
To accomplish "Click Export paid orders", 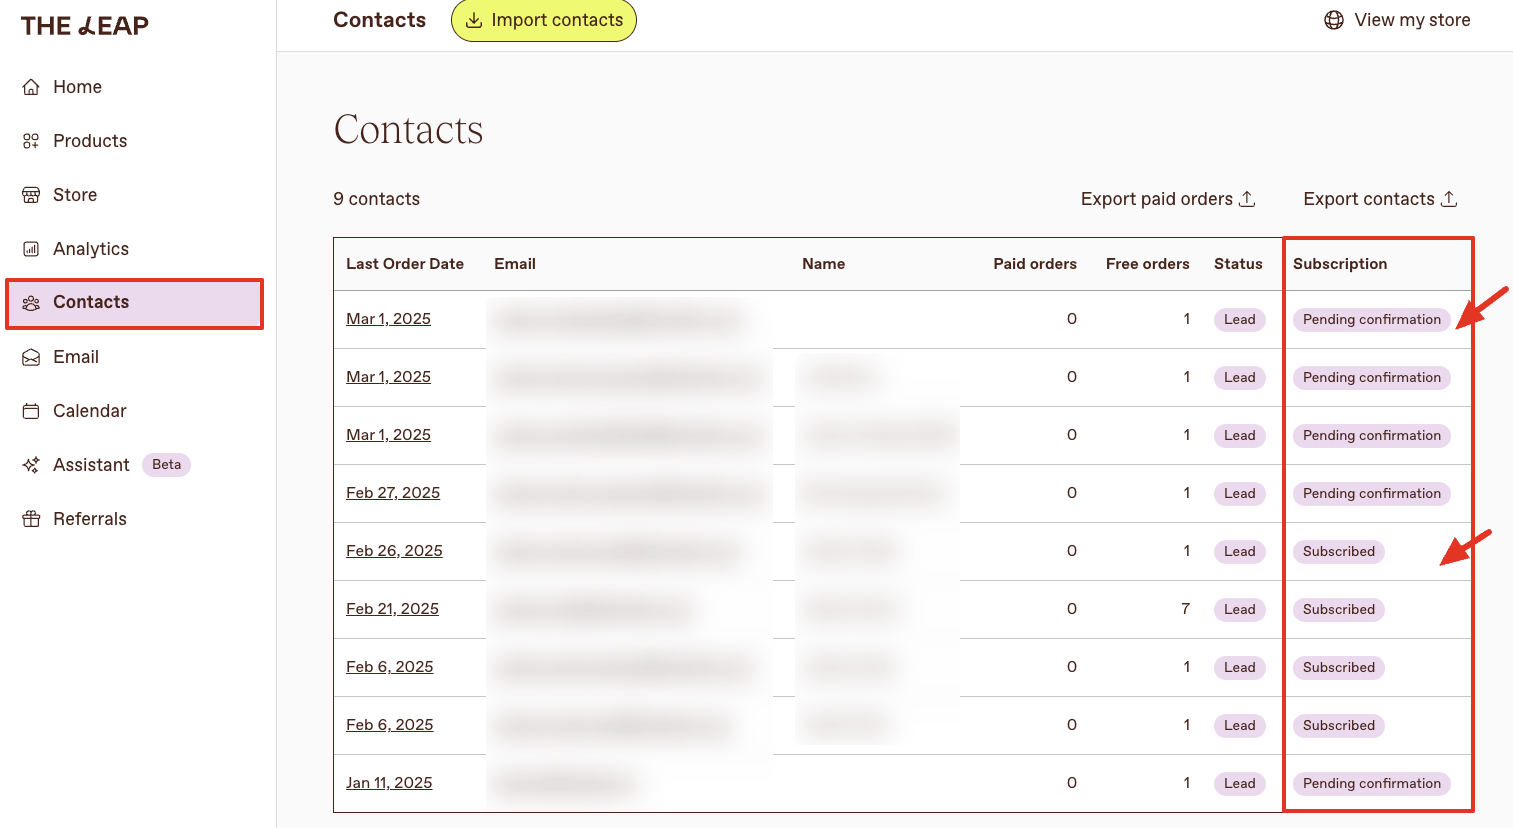I will click(1168, 199).
